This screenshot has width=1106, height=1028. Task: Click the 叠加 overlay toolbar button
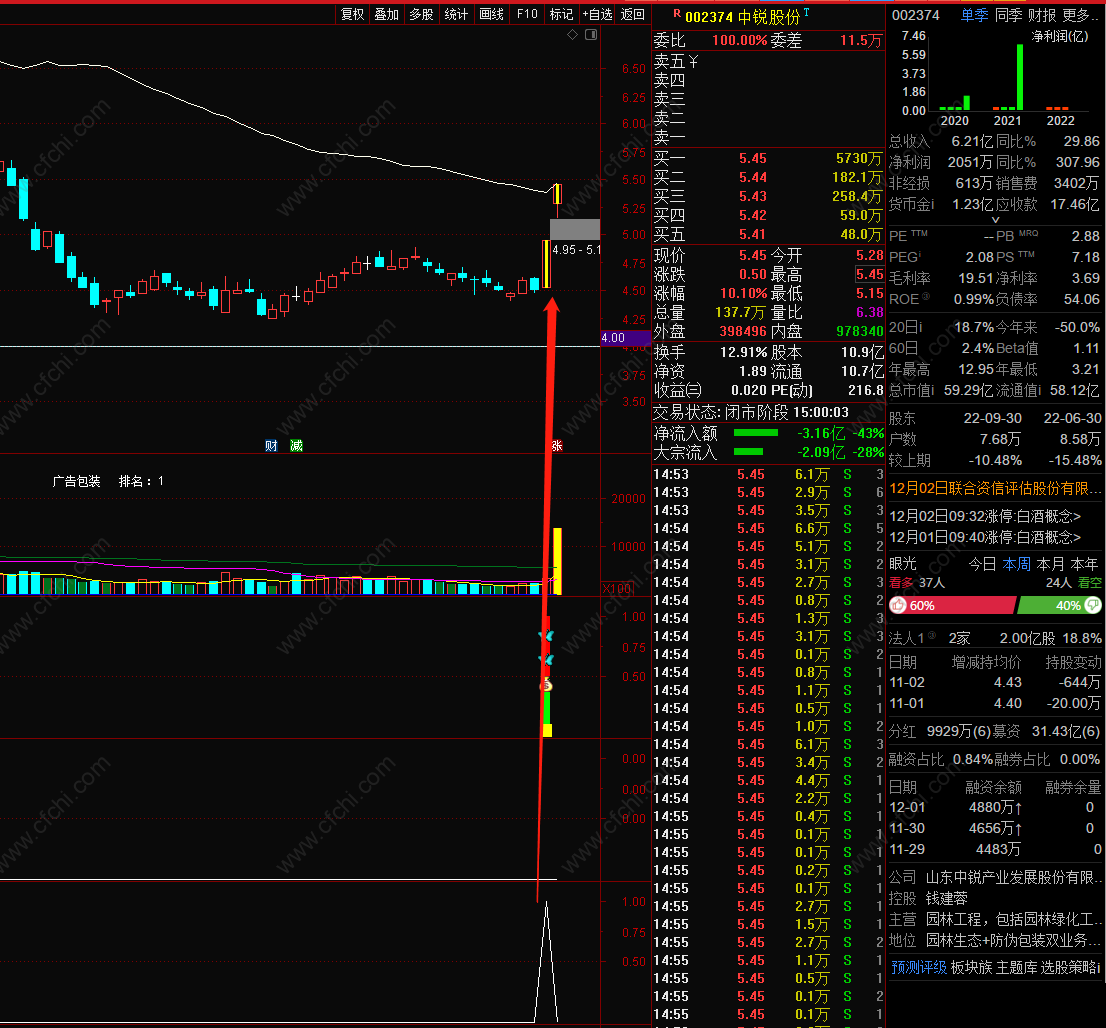387,14
